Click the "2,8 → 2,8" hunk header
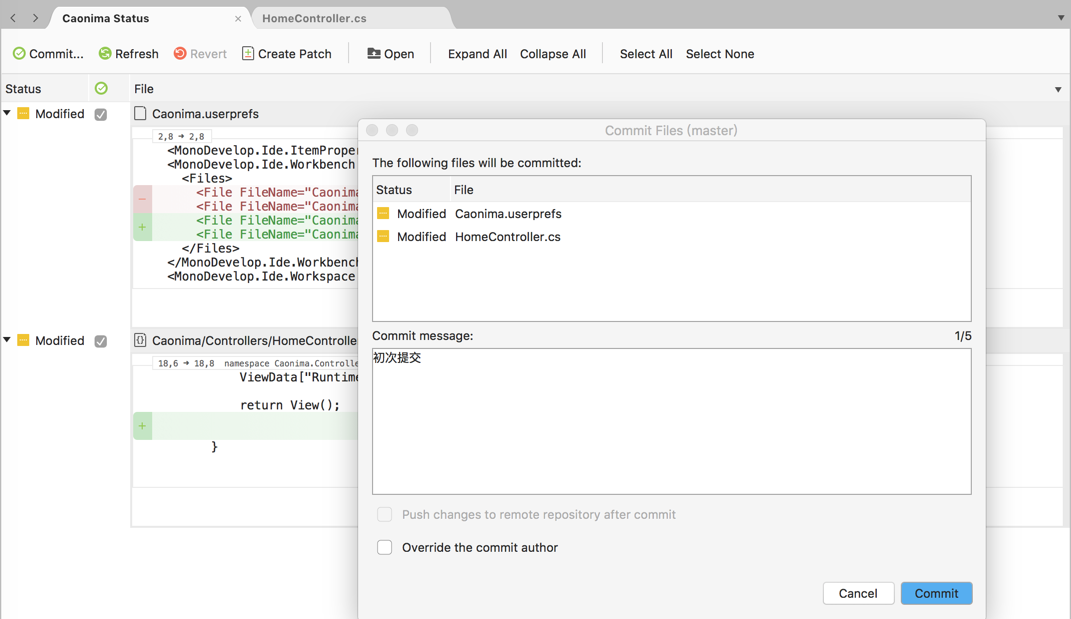 coord(181,136)
